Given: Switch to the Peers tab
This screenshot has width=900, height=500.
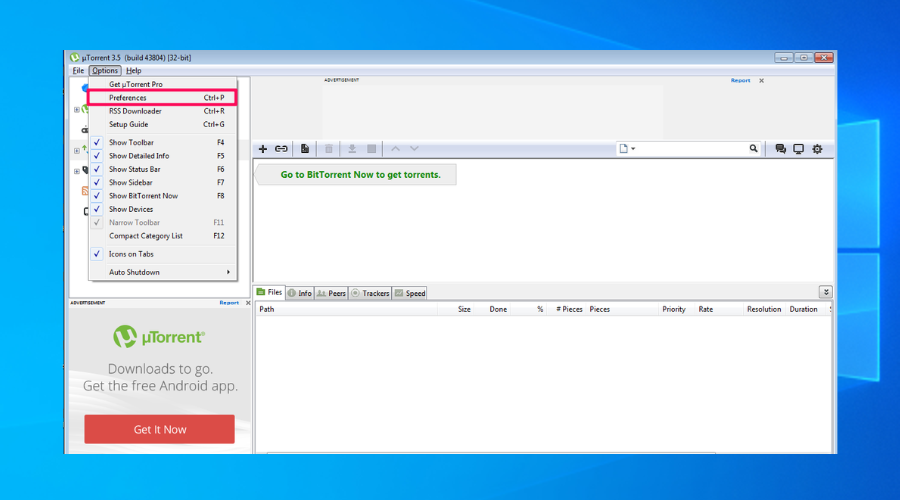Looking at the screenshot, I should 331,293.
